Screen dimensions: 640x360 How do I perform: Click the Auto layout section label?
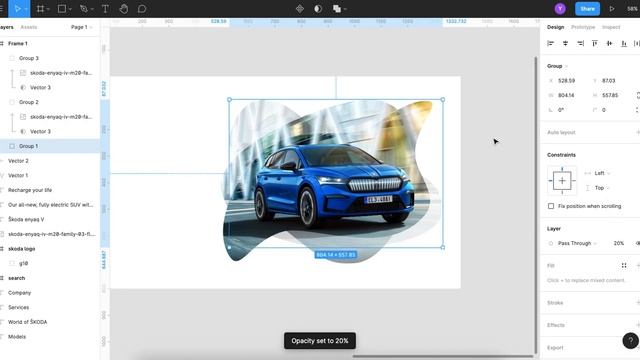pyautogui.click(x=561, y=132)
